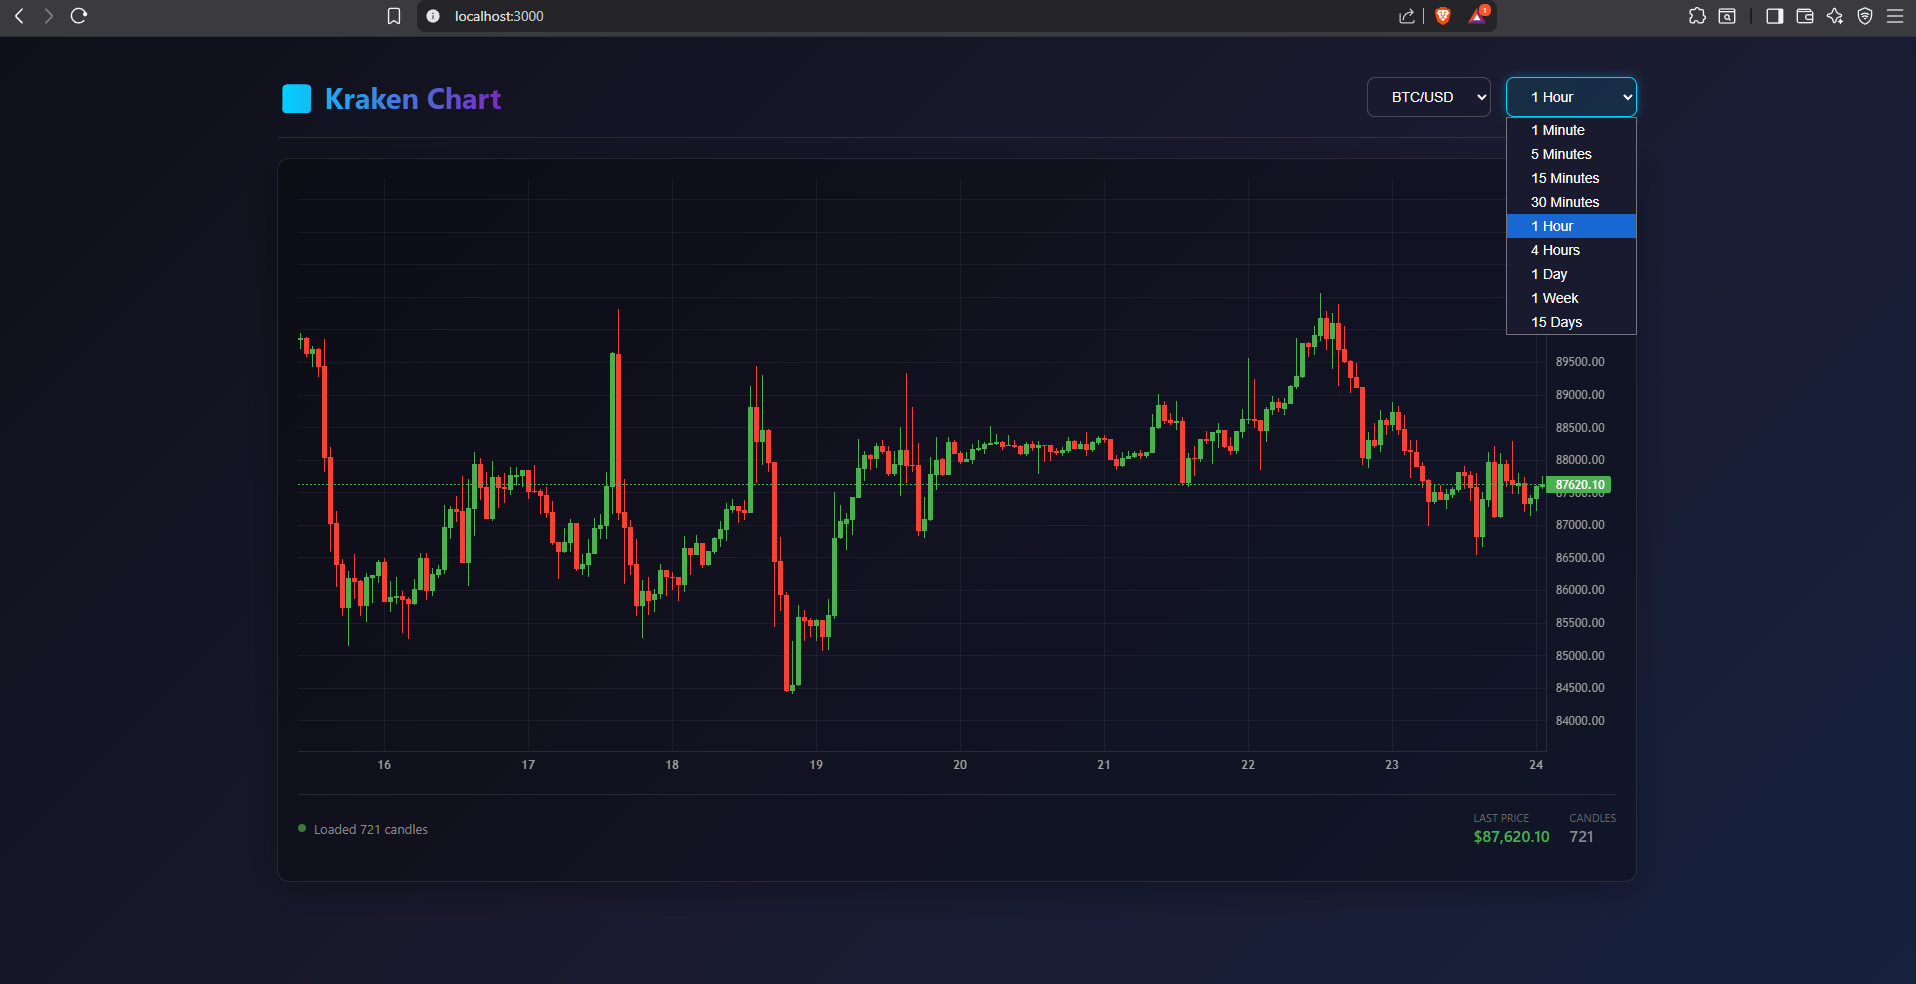Click the date label 24 on time axis
The width and height of the screenshot is (1916, 984).
pyautogui.click(x=1536, y=765)
